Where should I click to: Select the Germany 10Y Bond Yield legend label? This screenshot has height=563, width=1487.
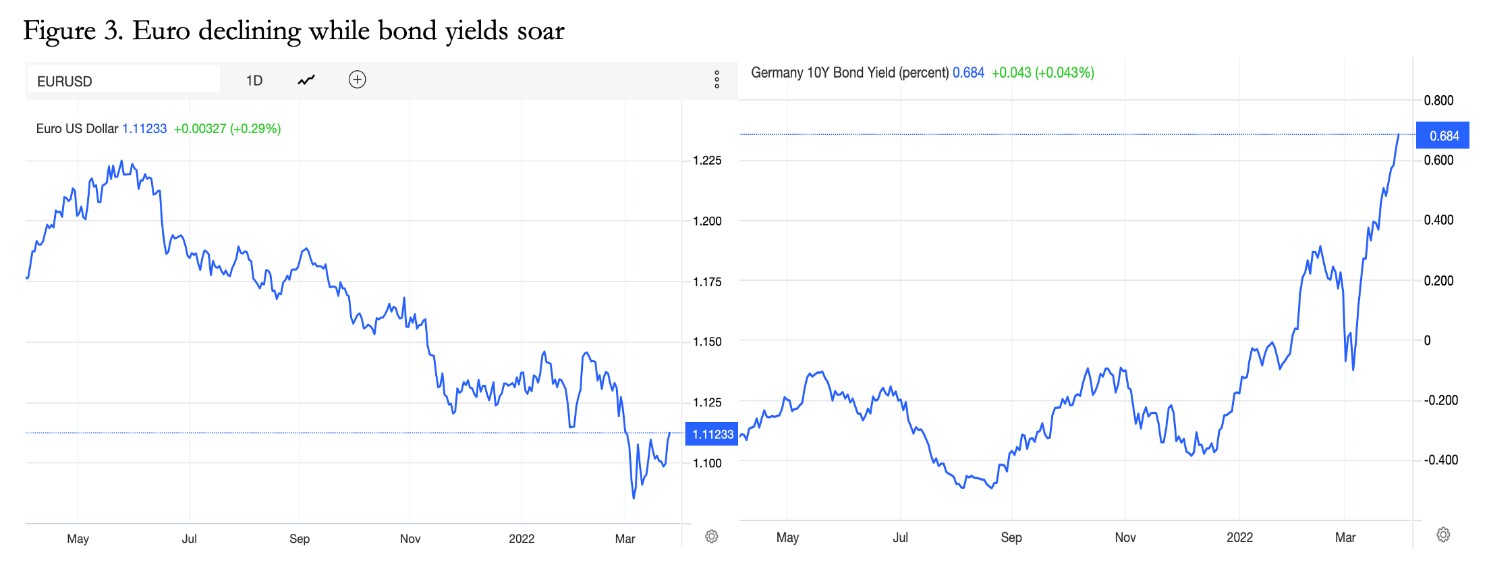pyautogui.click(x=849, y=73)
